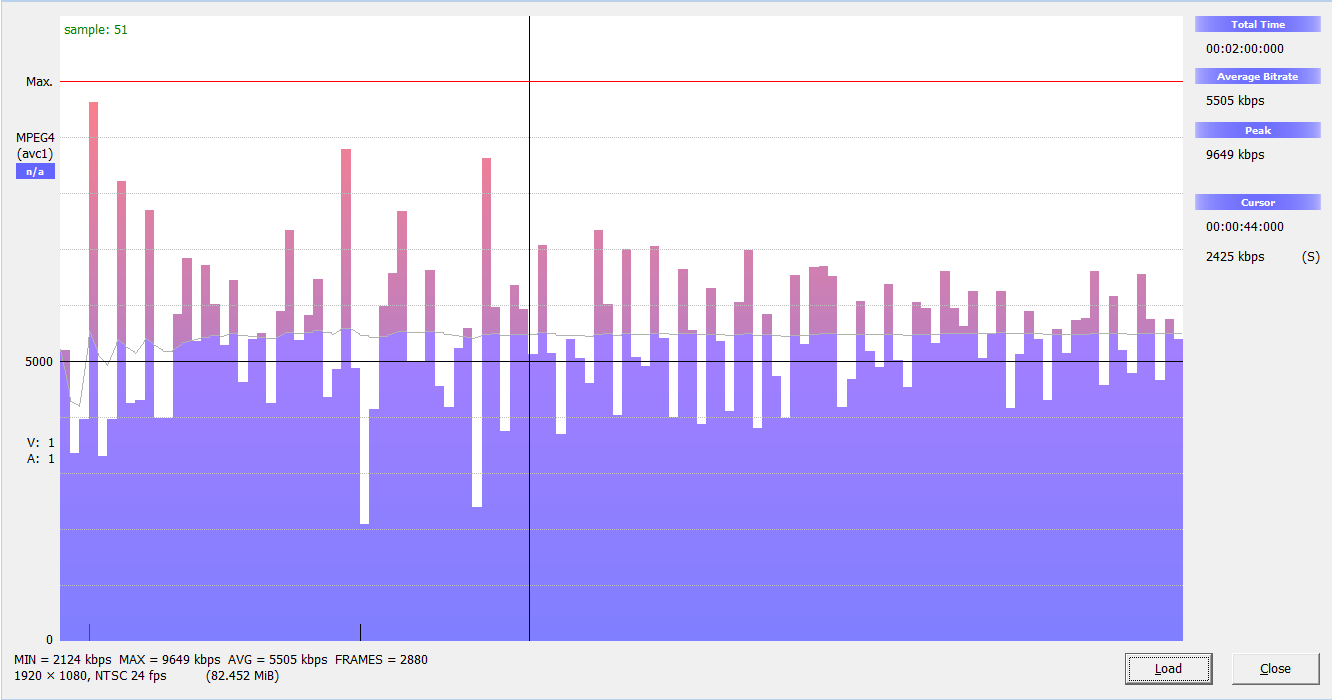Click the total time value 00:02:00:000
Viewport: 1332px width, 700px height.
click(1245, 48)
